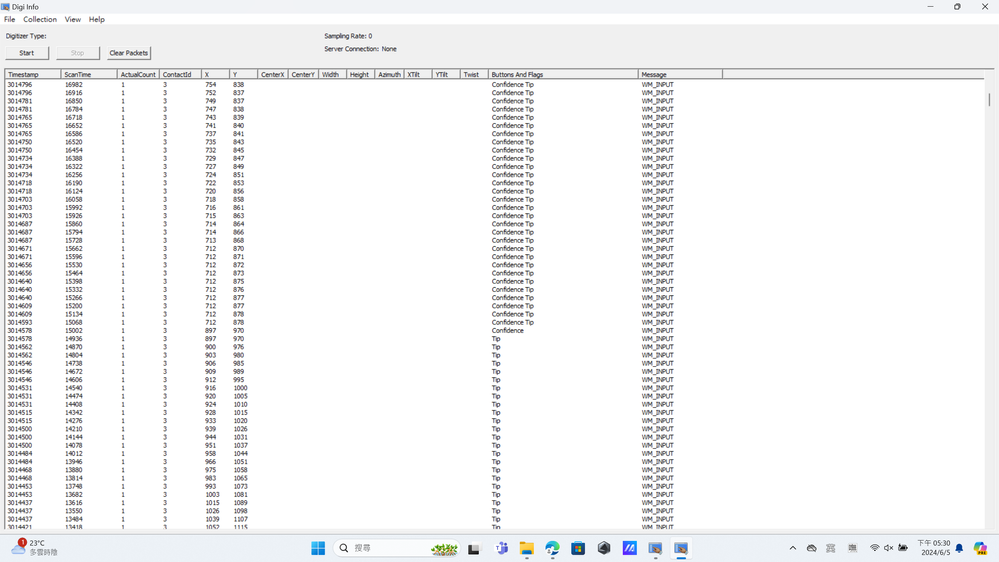This screenshot has height=562, width=999.
Task: Click the Stop button
Action: [x=78, y=53]
